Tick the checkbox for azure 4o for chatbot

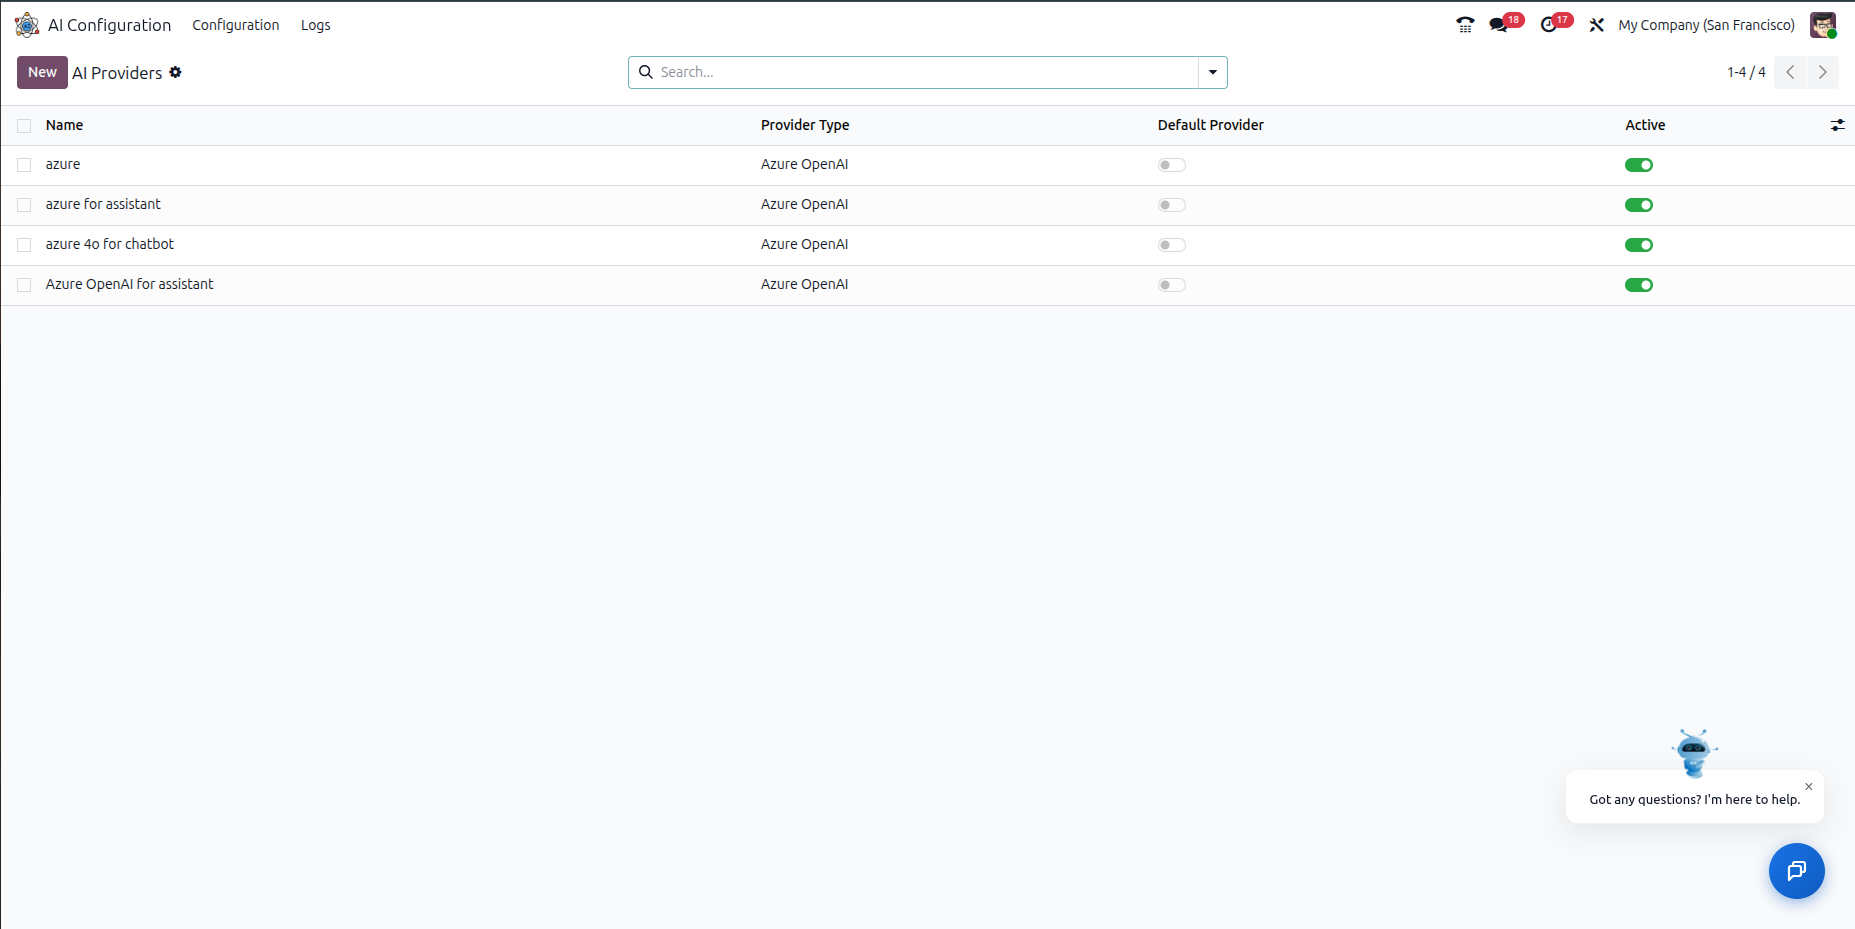coord(24,245)
